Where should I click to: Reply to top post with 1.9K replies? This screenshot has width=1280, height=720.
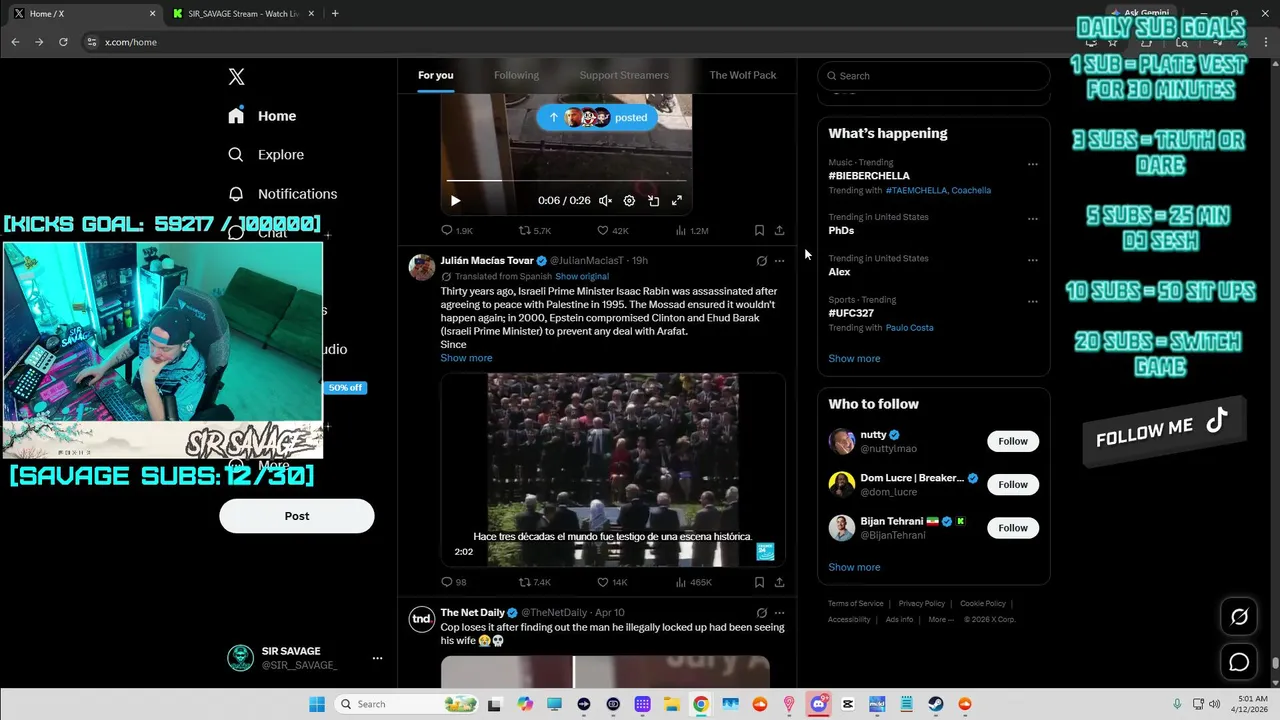pyautogui.click(x=457, y=231)
